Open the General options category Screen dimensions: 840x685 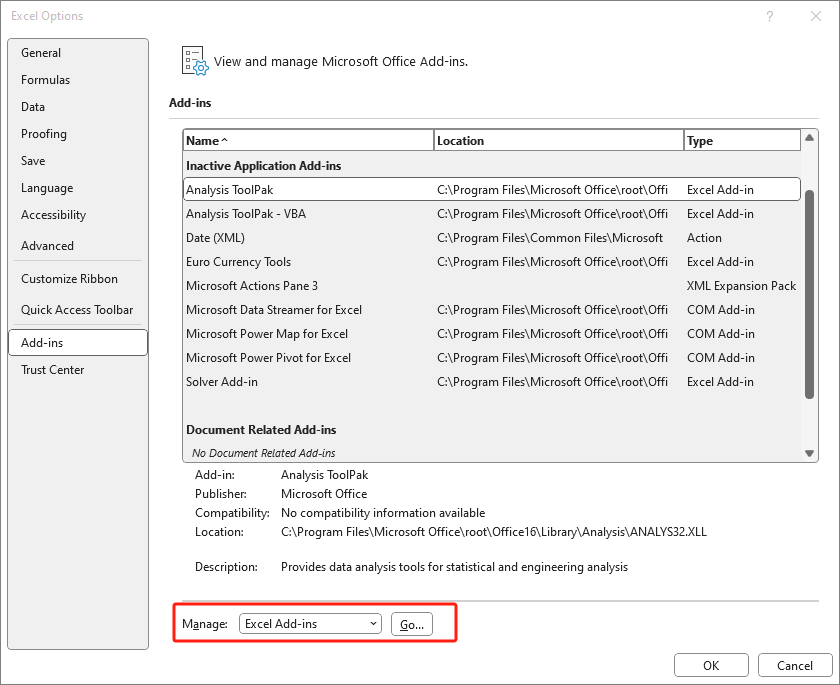[x=41, y=53]
